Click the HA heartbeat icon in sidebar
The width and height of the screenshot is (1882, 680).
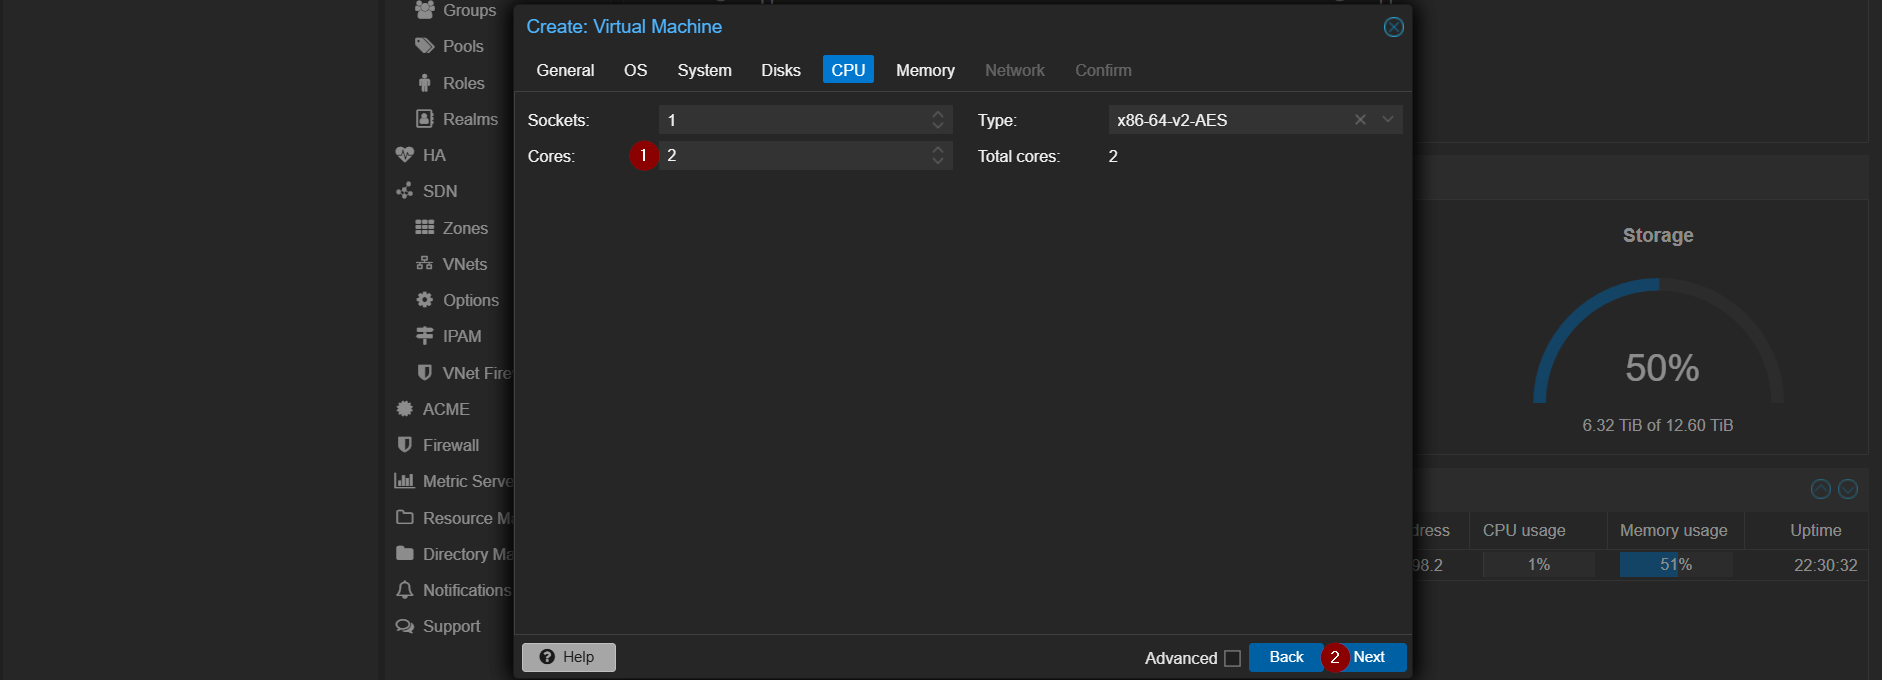tap(404, 155)
